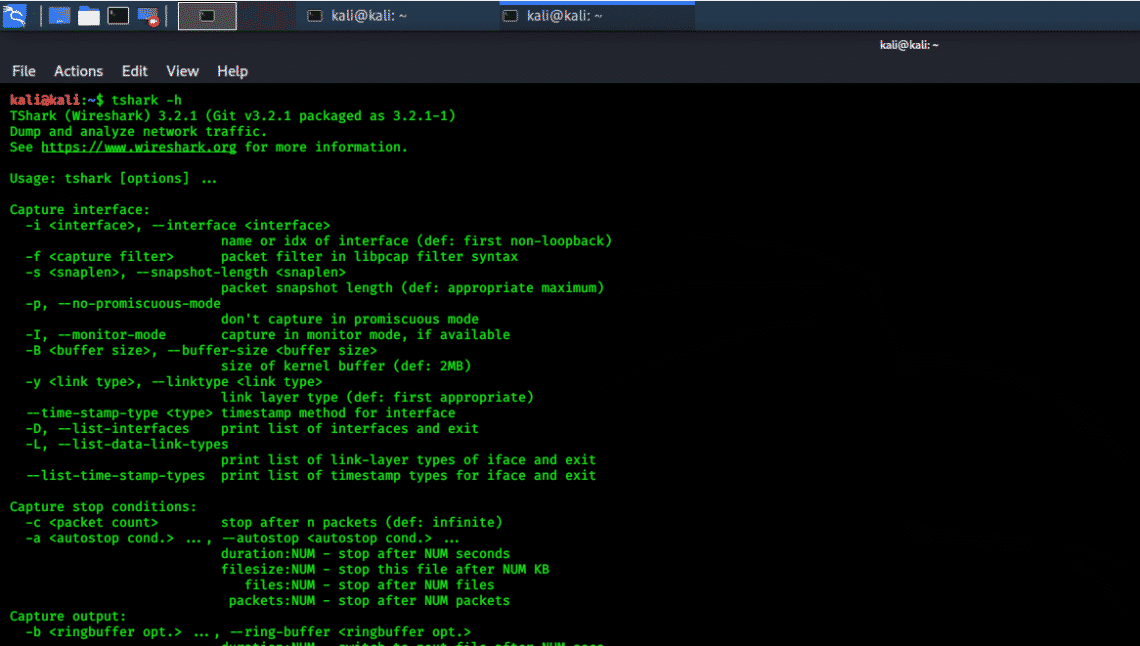Open a terminal from the panel icon

click(x=117, y=15)
